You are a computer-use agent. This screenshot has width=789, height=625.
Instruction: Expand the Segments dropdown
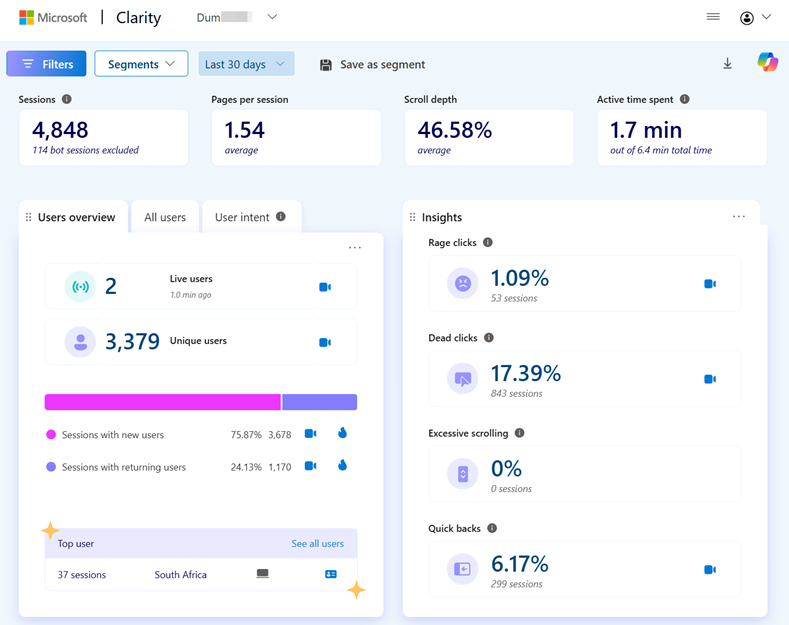[141, 64]
